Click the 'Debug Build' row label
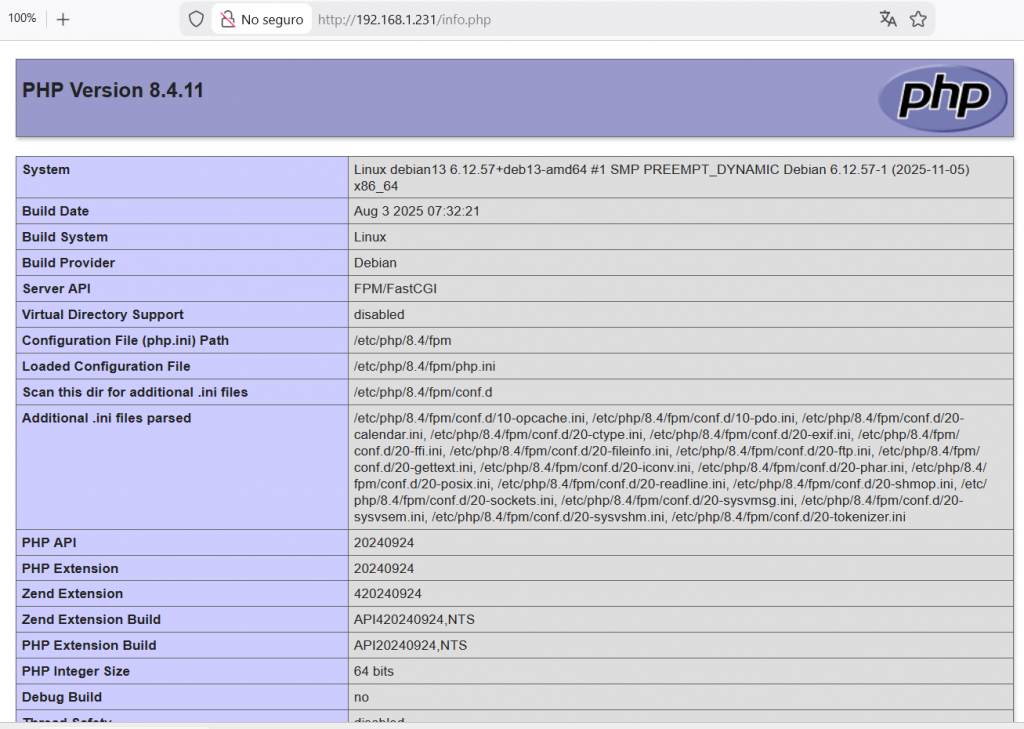1024x729 pixels. pyautogui.click(x=62, y=697)
